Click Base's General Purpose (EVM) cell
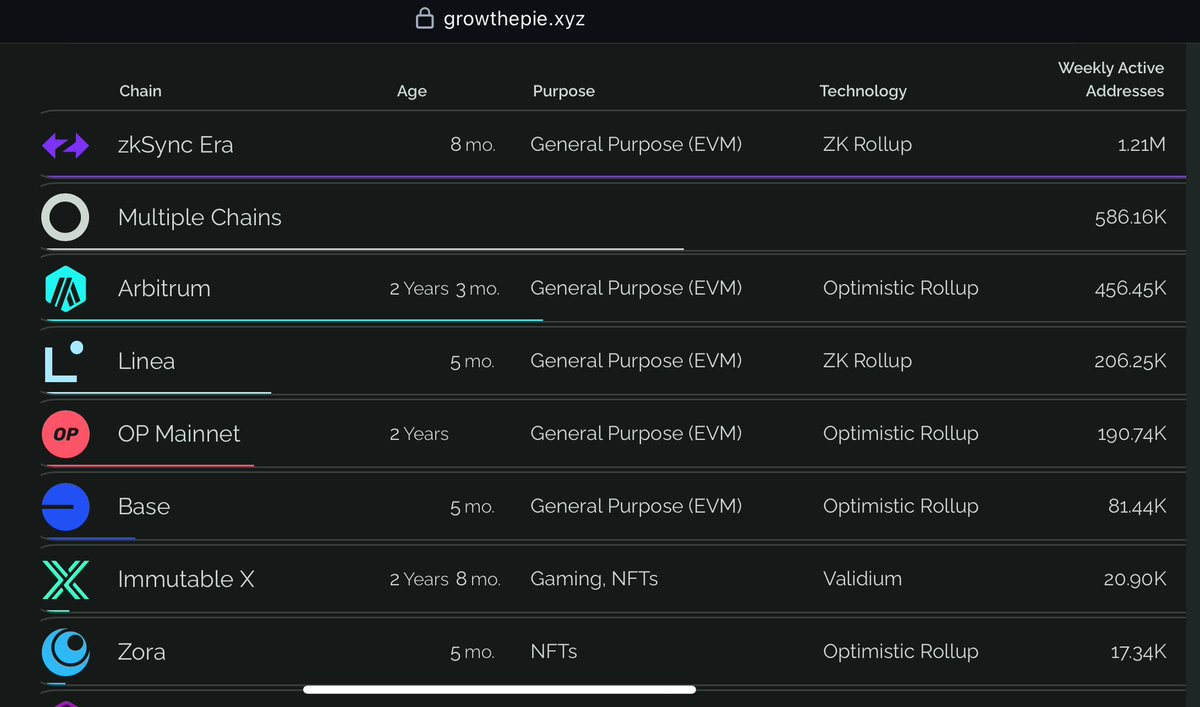 click(x=636, y=507)
